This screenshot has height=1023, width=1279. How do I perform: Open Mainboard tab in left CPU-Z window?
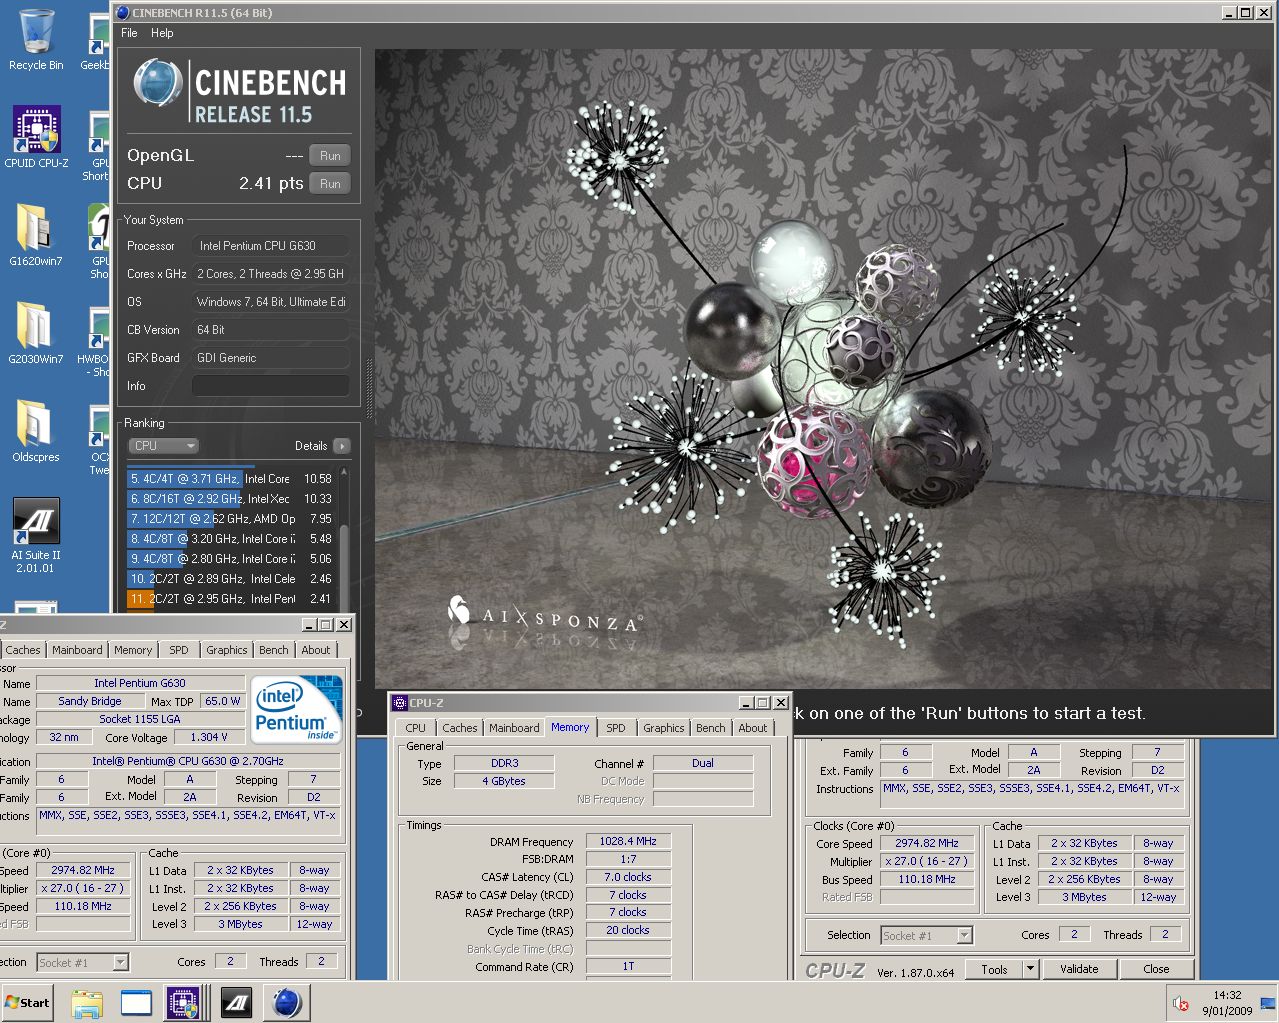77,650
